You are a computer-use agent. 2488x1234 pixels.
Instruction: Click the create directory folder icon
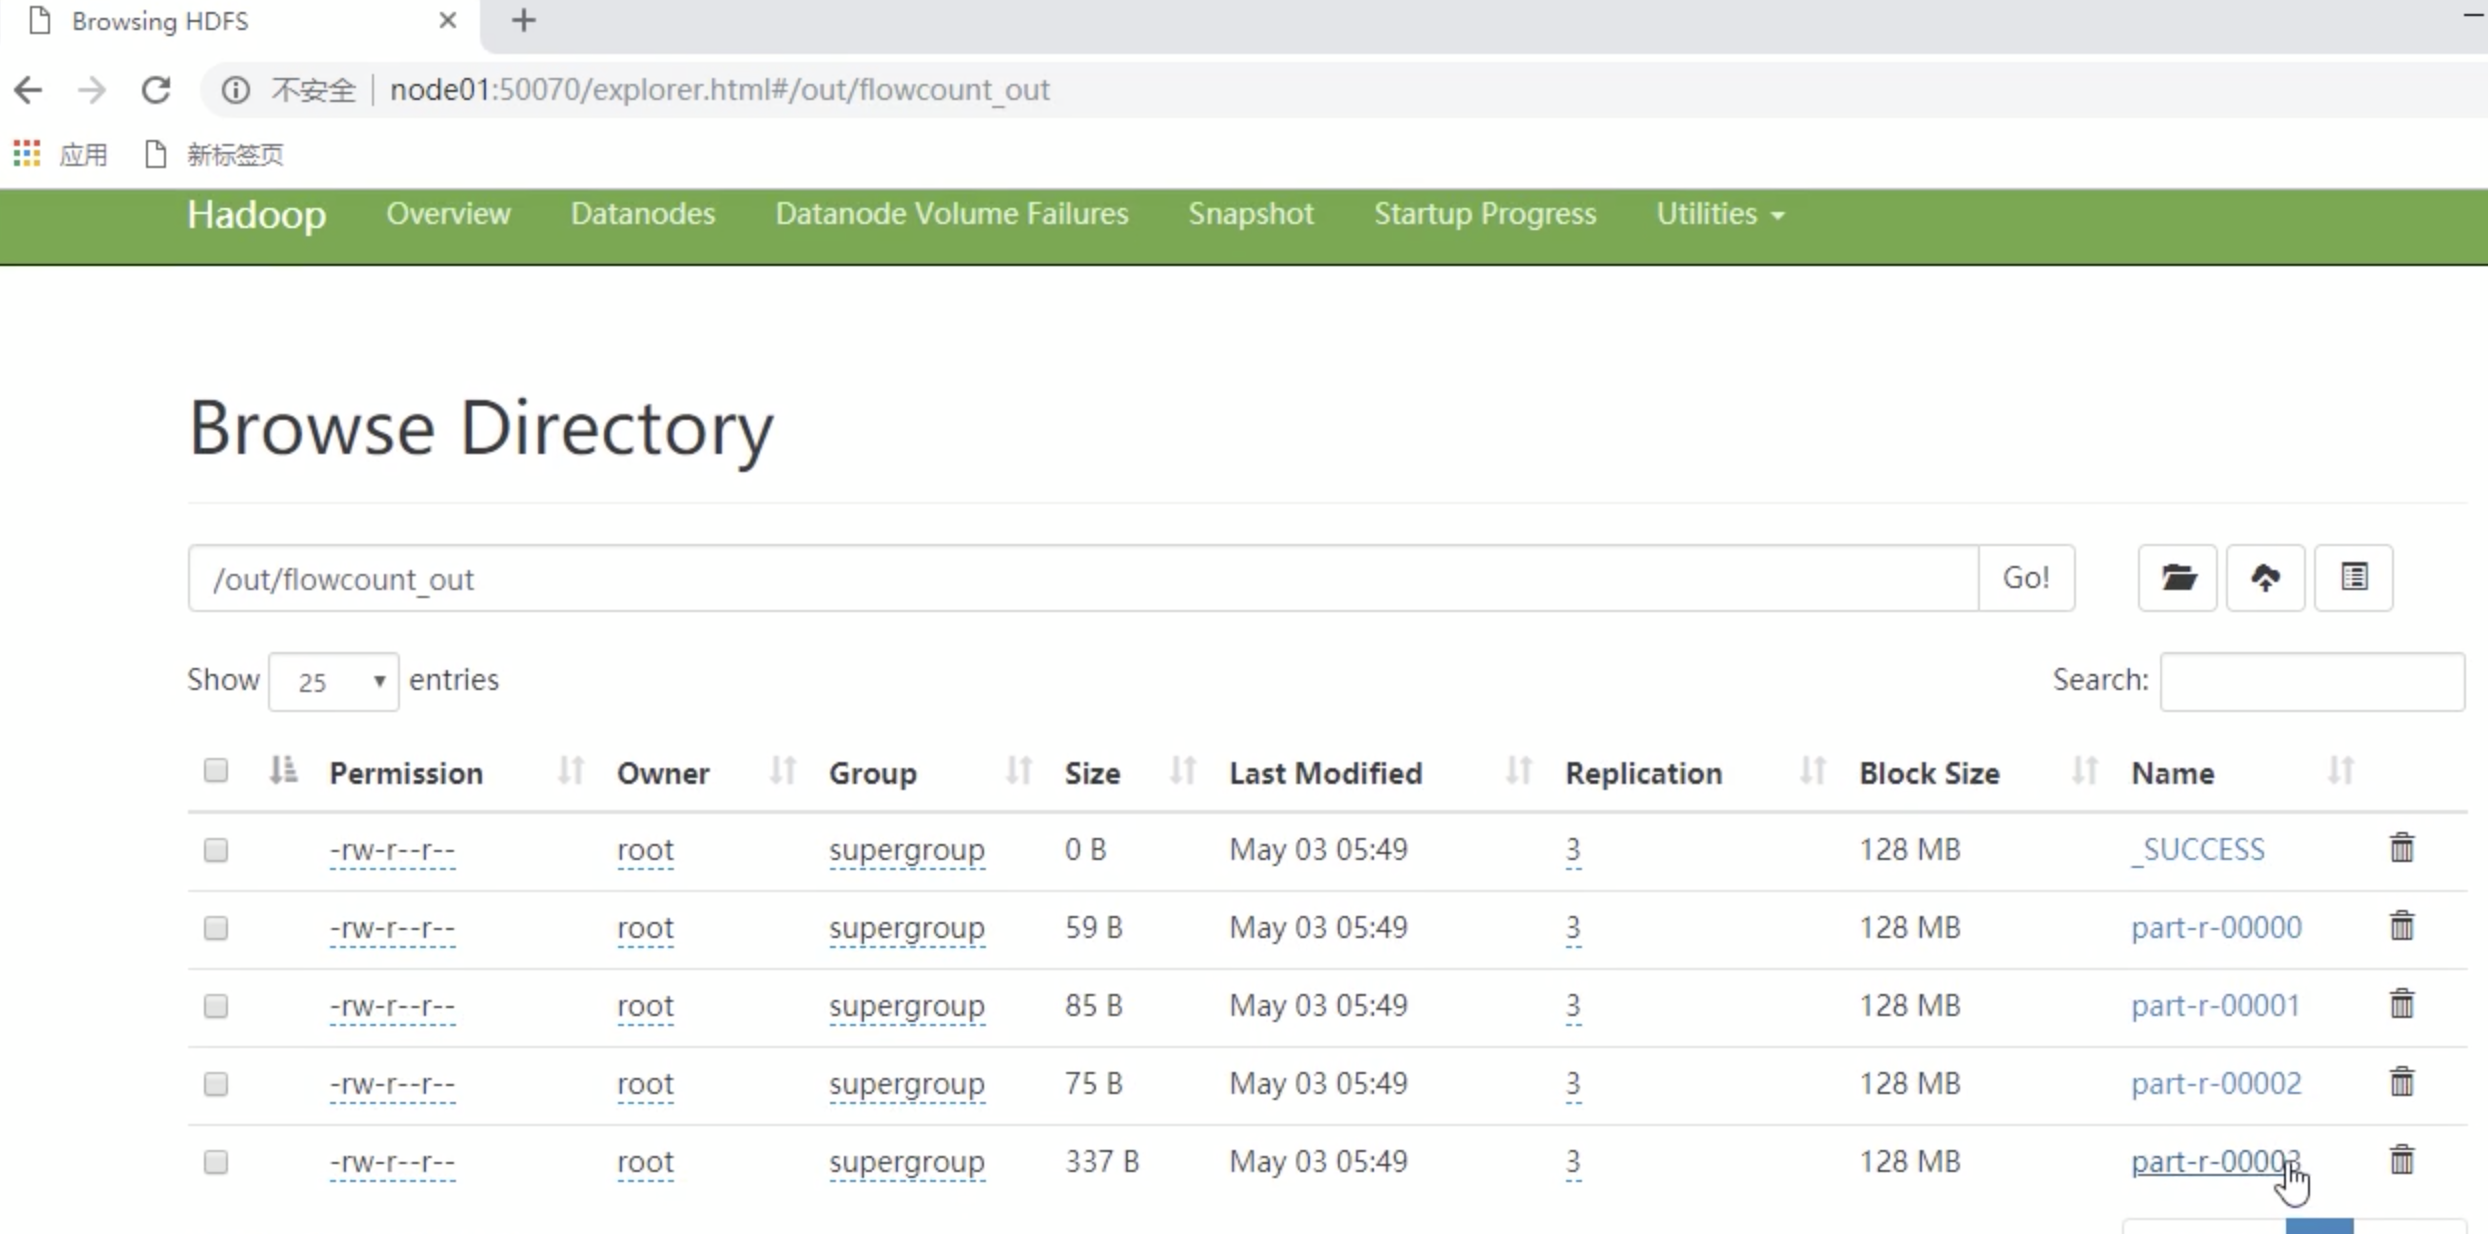click(x=2177, y=578)
